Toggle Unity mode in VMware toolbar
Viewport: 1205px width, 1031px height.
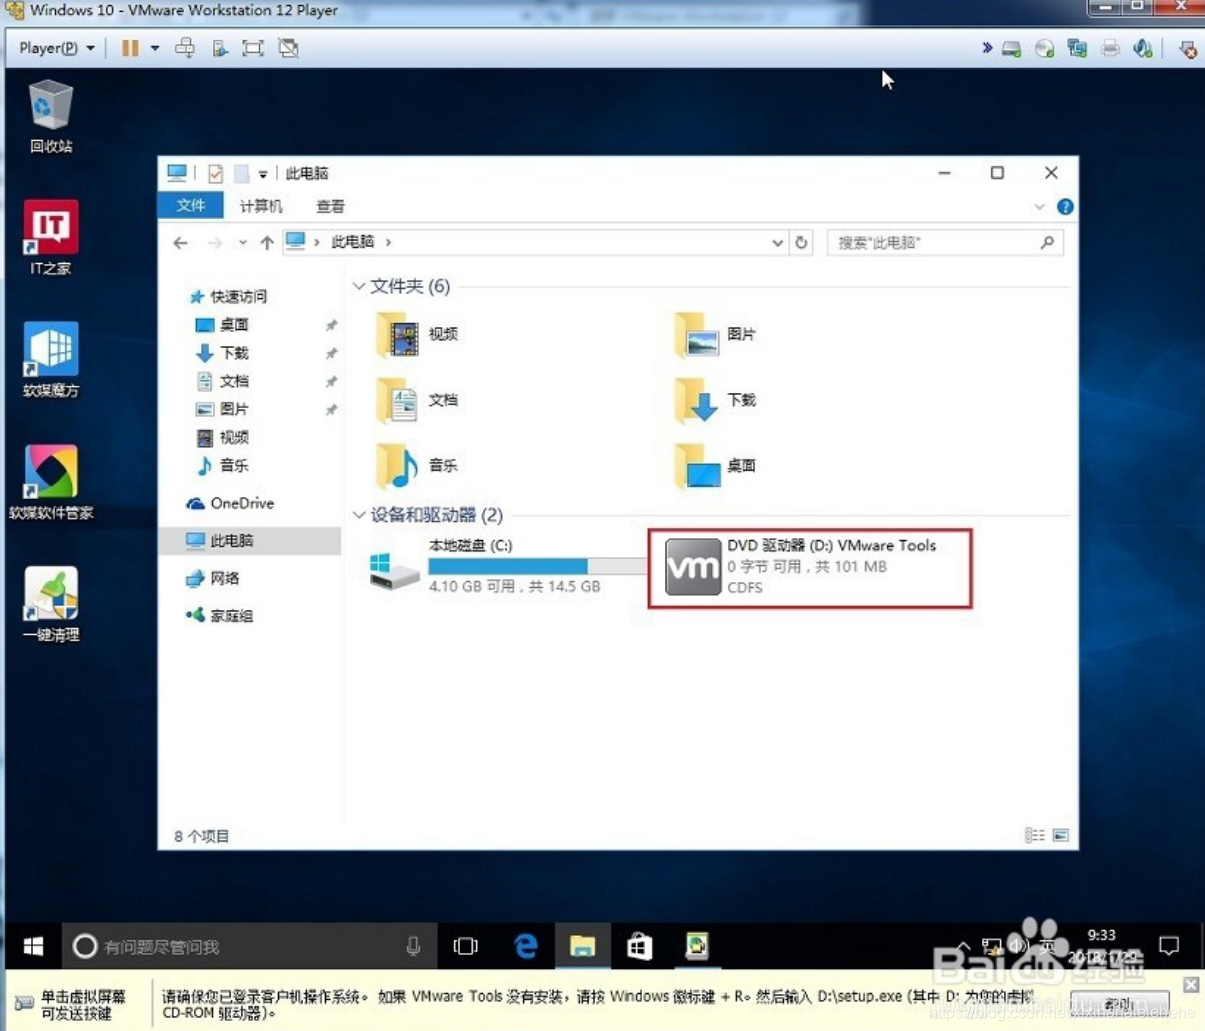pyautogui.click(x=288, y=48)
